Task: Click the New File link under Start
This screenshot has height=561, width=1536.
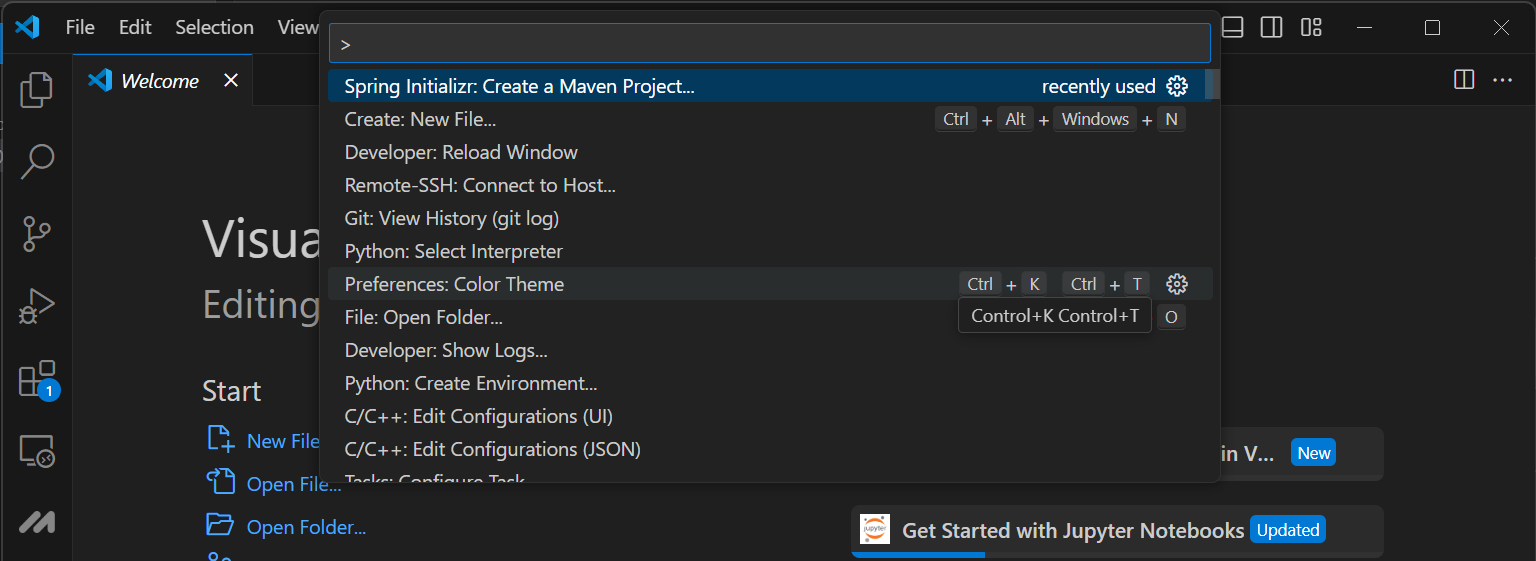Action: click(283, 441)
